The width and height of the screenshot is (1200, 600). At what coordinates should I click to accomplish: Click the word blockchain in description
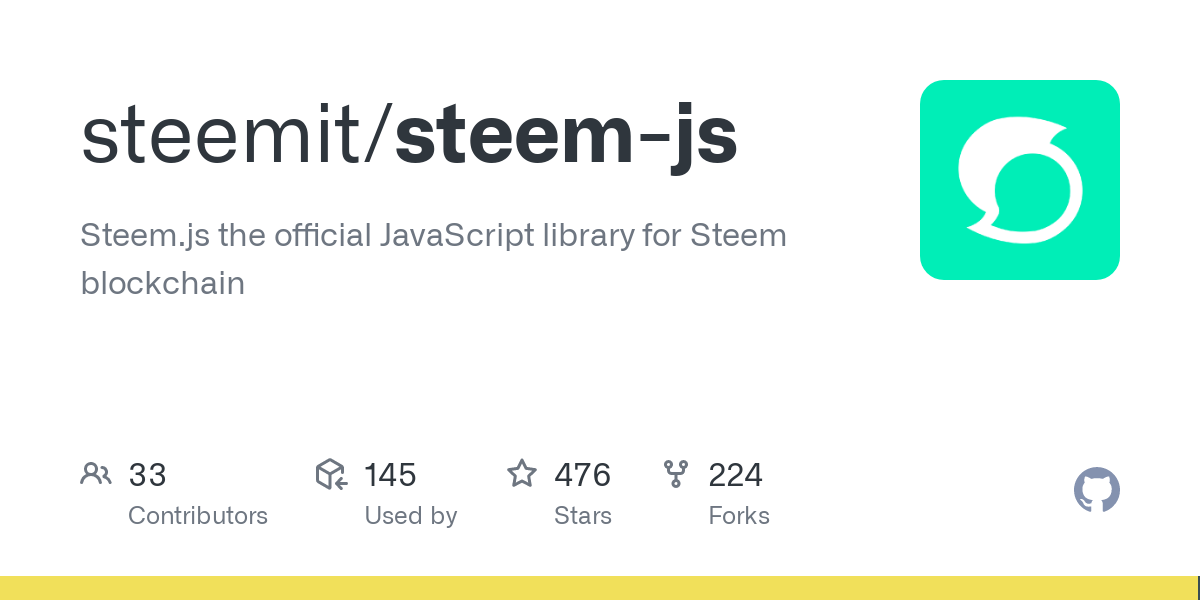pos(162,283)
